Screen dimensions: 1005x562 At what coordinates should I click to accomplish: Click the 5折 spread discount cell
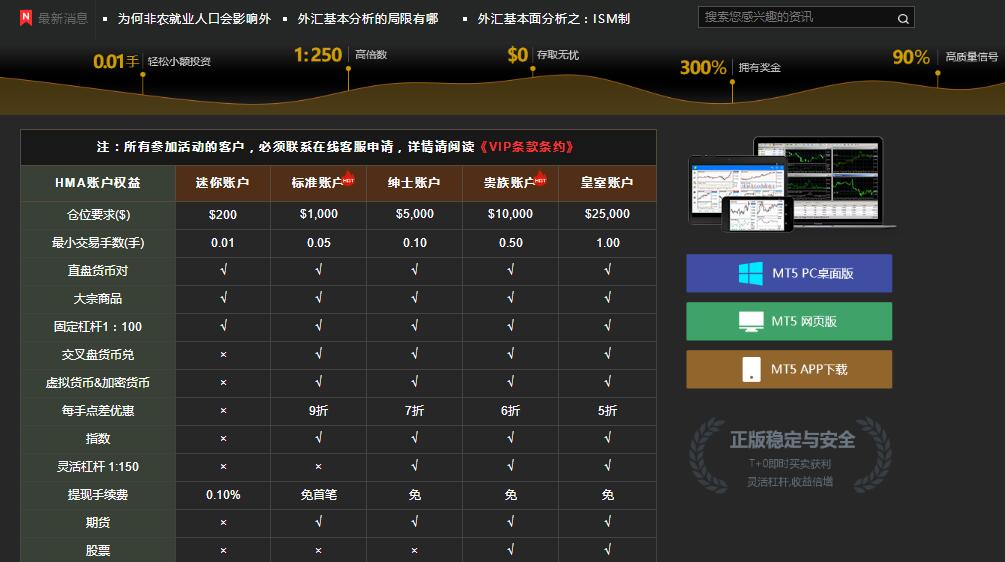[608, 411]
